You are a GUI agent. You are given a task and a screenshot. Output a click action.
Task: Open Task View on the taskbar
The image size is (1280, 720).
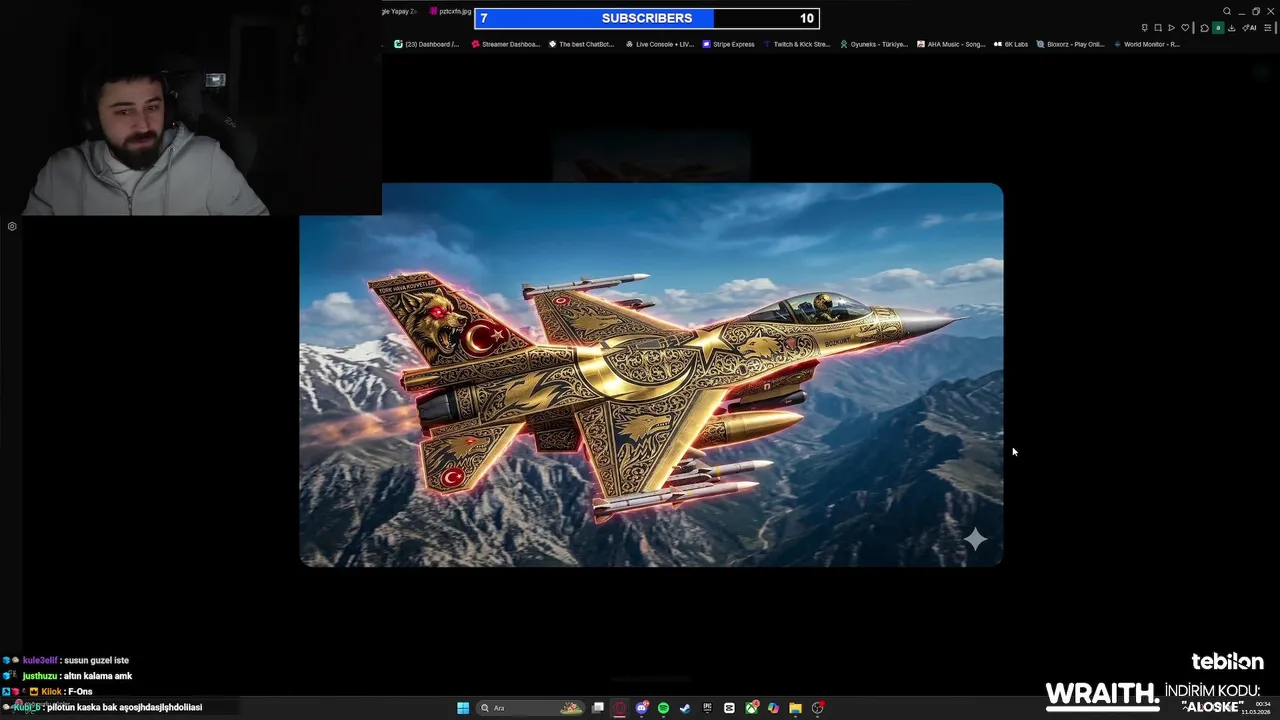pos(598,708)
